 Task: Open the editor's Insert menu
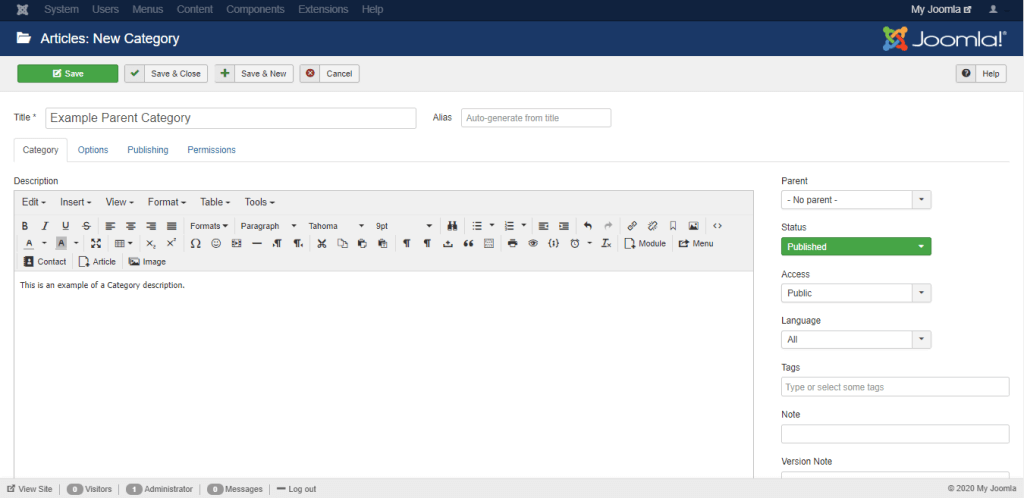(x=76, y=202)
